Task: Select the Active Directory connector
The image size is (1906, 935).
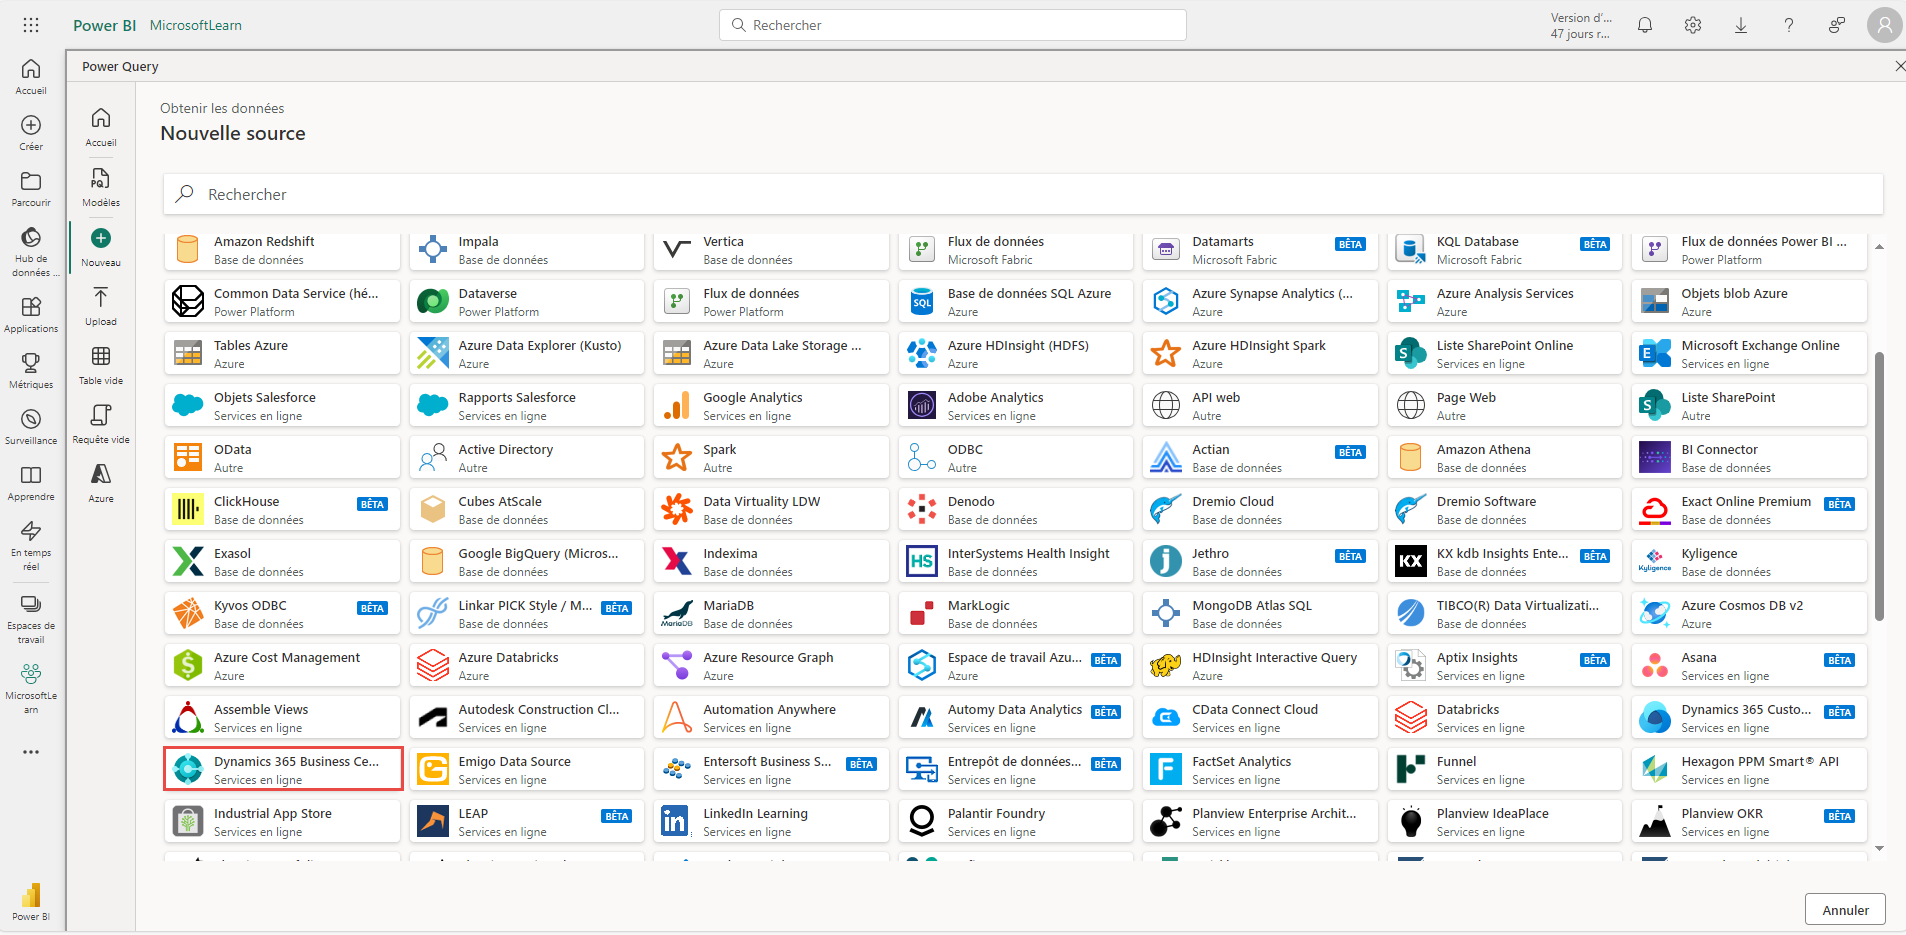Action: [527, 457]
